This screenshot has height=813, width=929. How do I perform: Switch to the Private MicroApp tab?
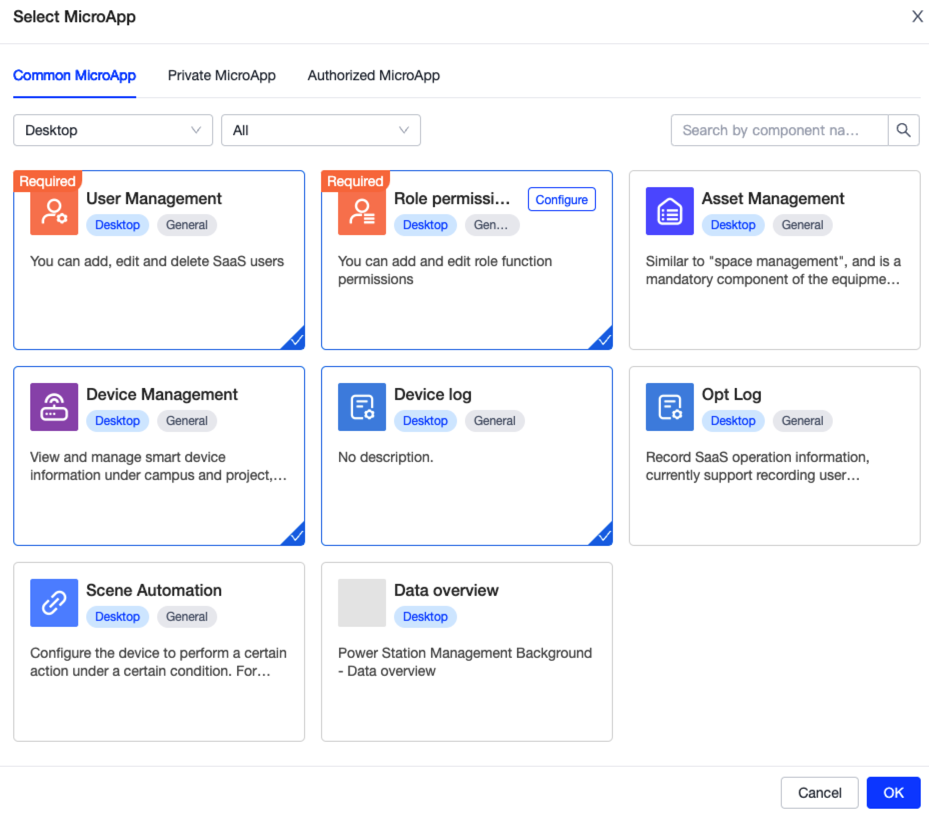[x=222, y=75]
